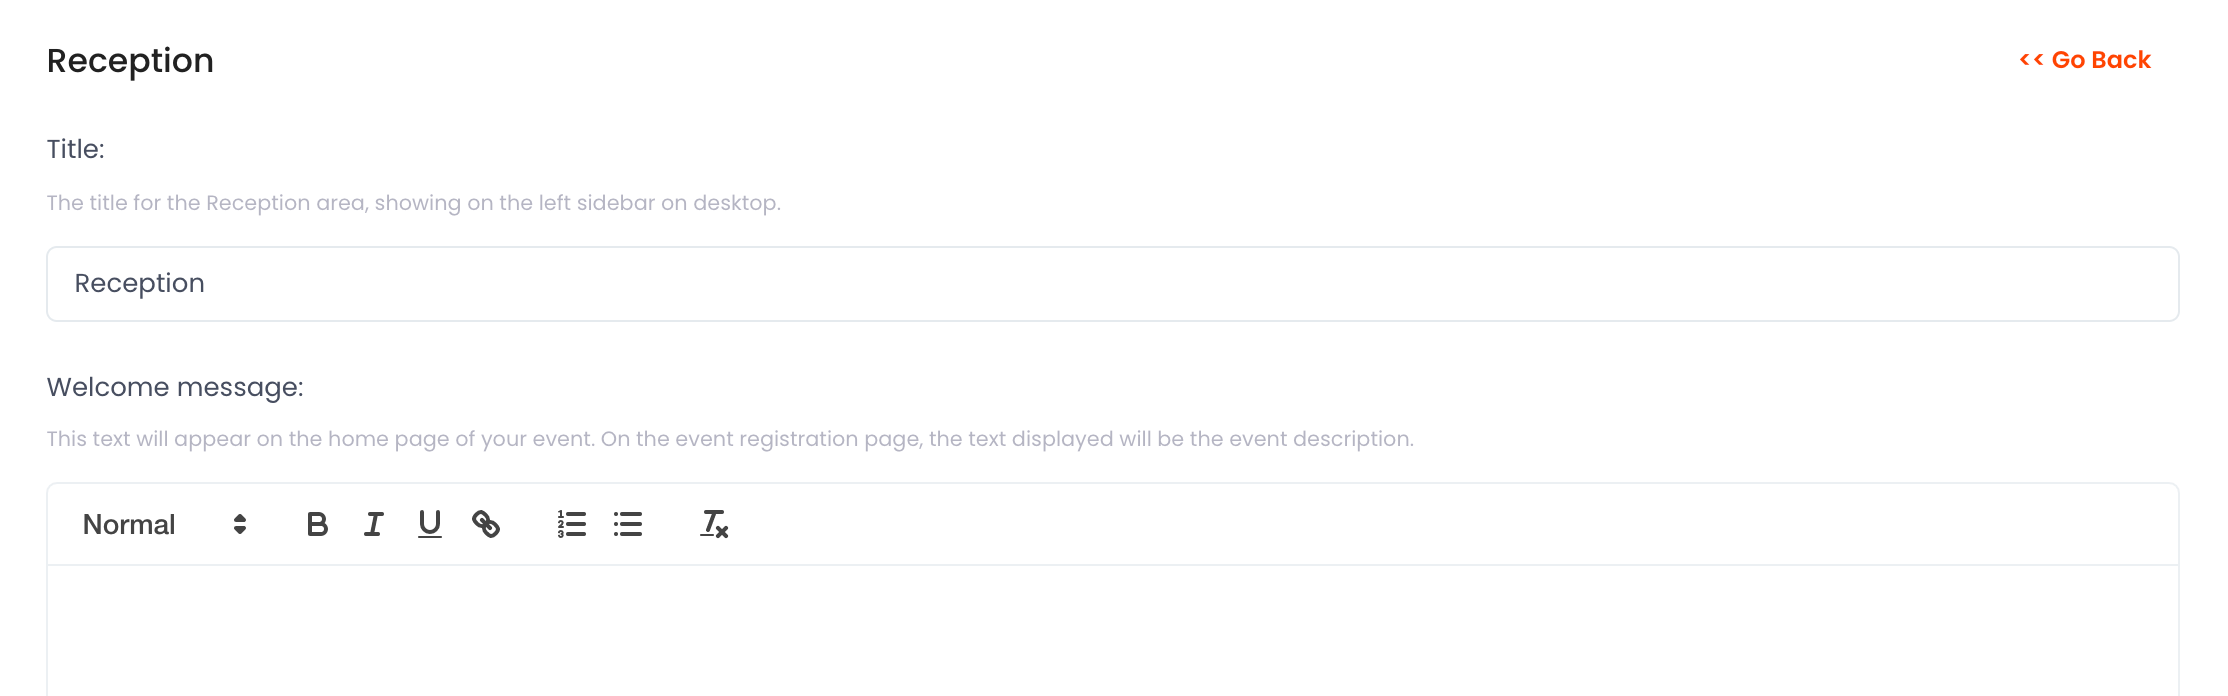
Task: Toggle bold formatting in the editor toolbar
Action: tap(317, 524)
